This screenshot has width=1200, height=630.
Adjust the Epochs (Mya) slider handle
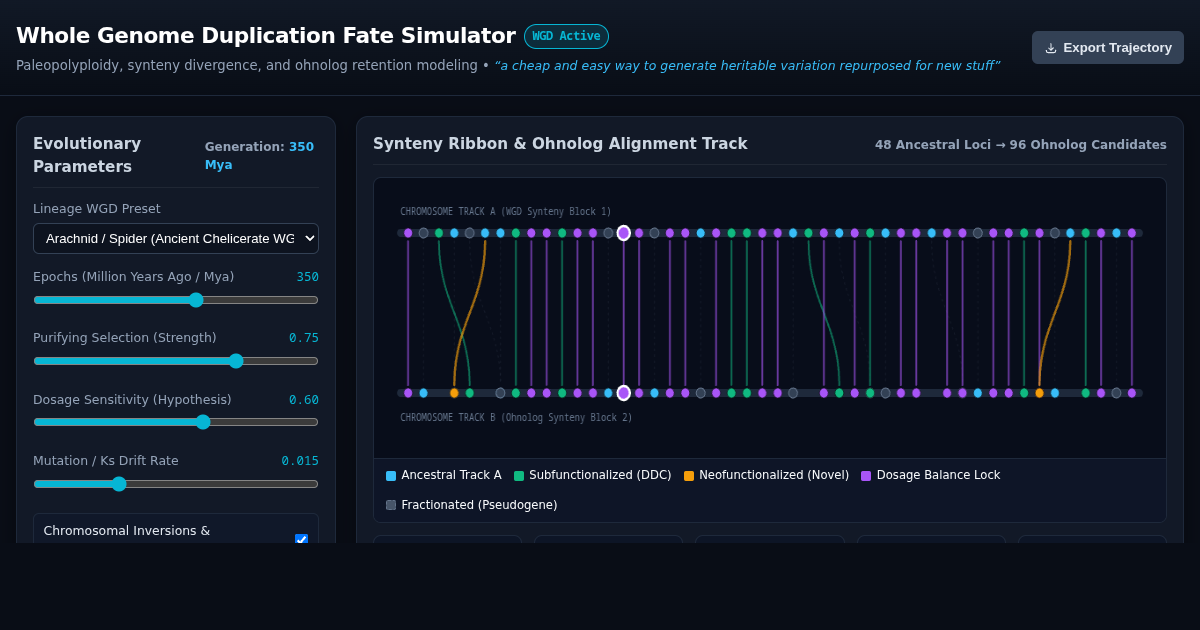tap(196, 300)
